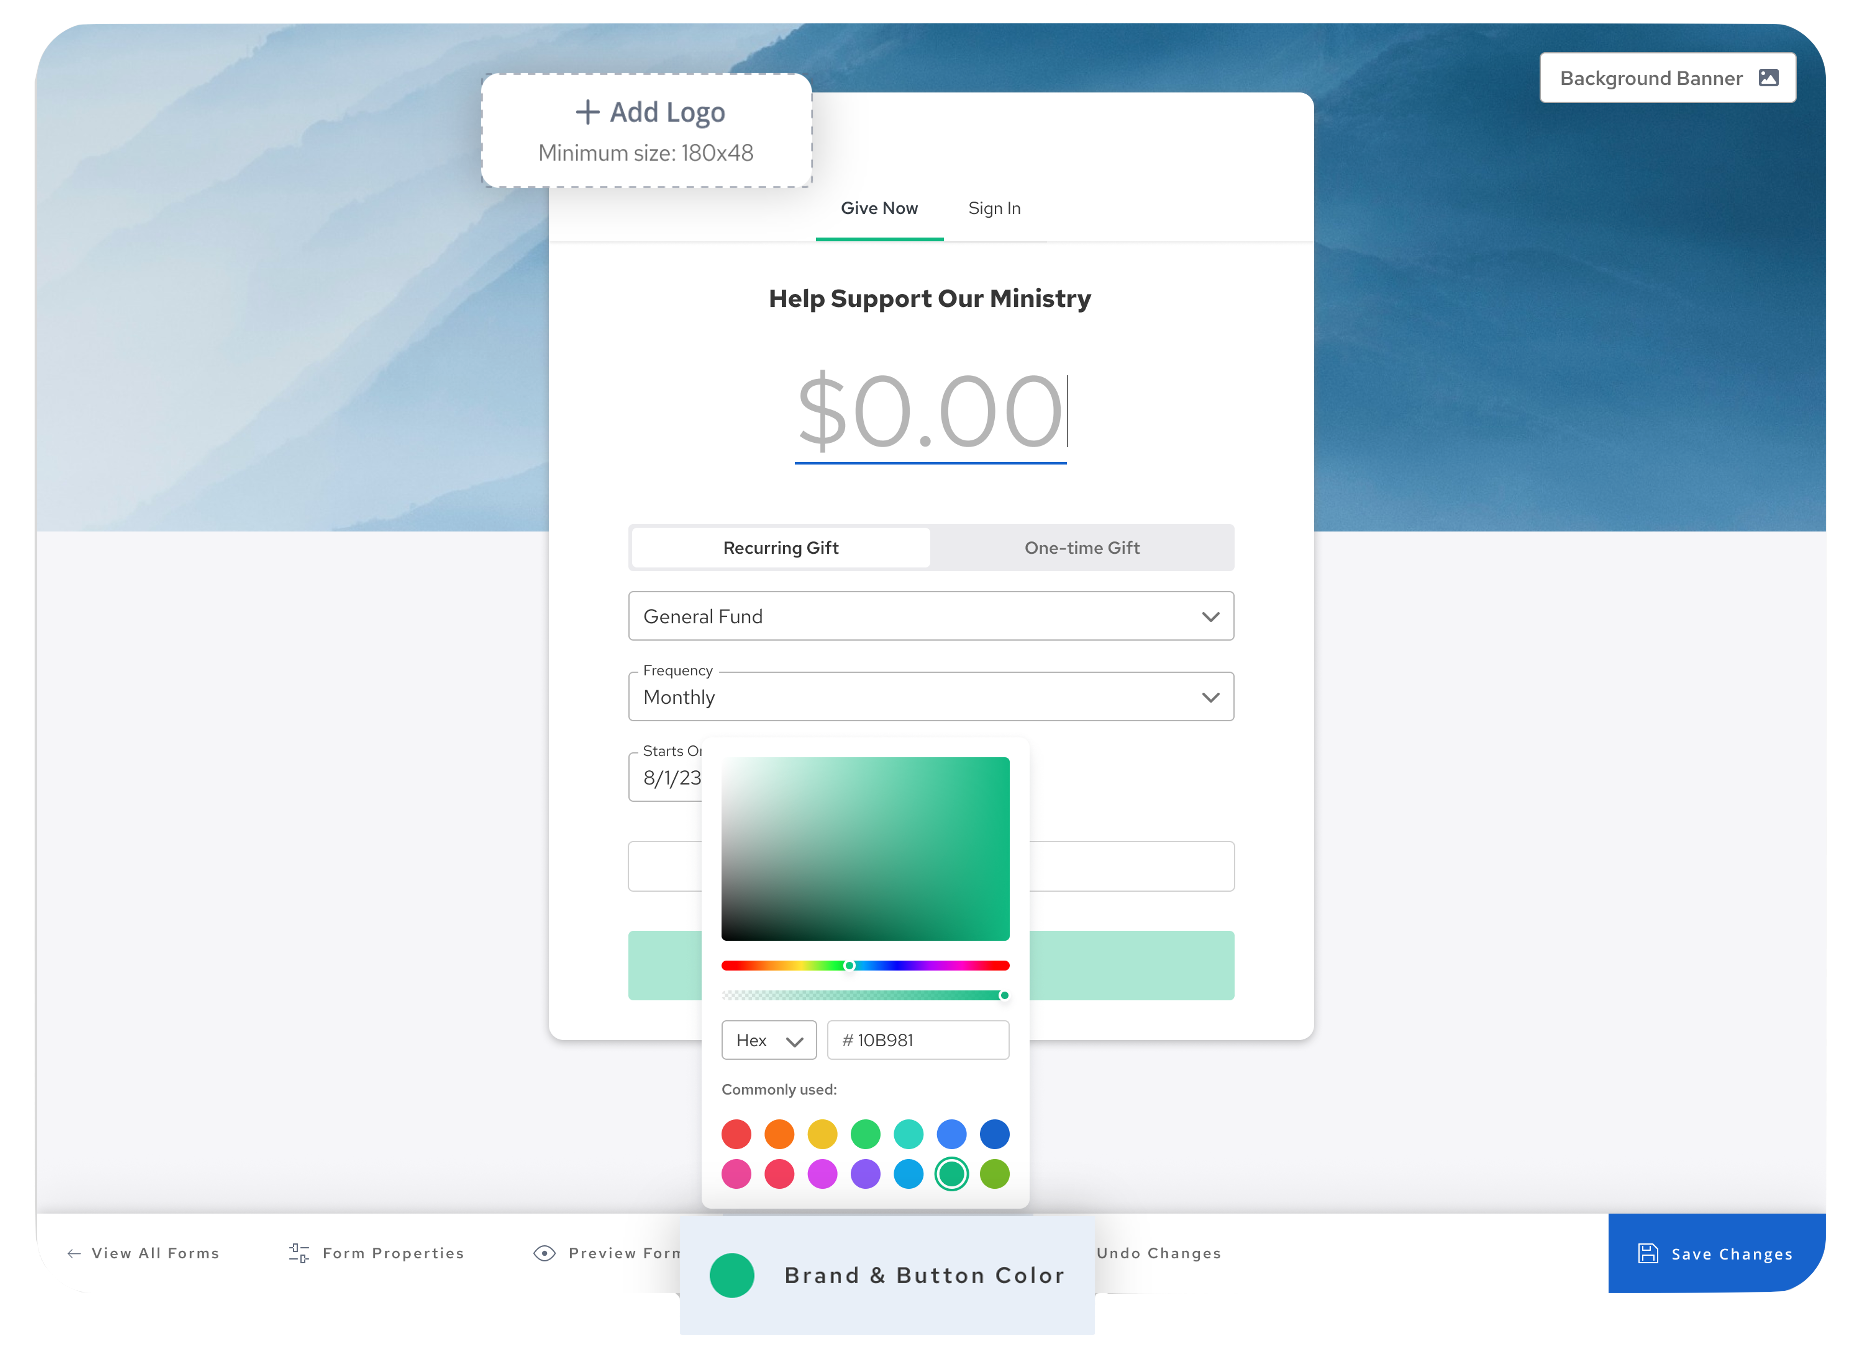Image resolution: width=1872 pixels, height=1350 pixels.
Task: Click the rainbow hue slider handle
Action: (x=849, y=966)
